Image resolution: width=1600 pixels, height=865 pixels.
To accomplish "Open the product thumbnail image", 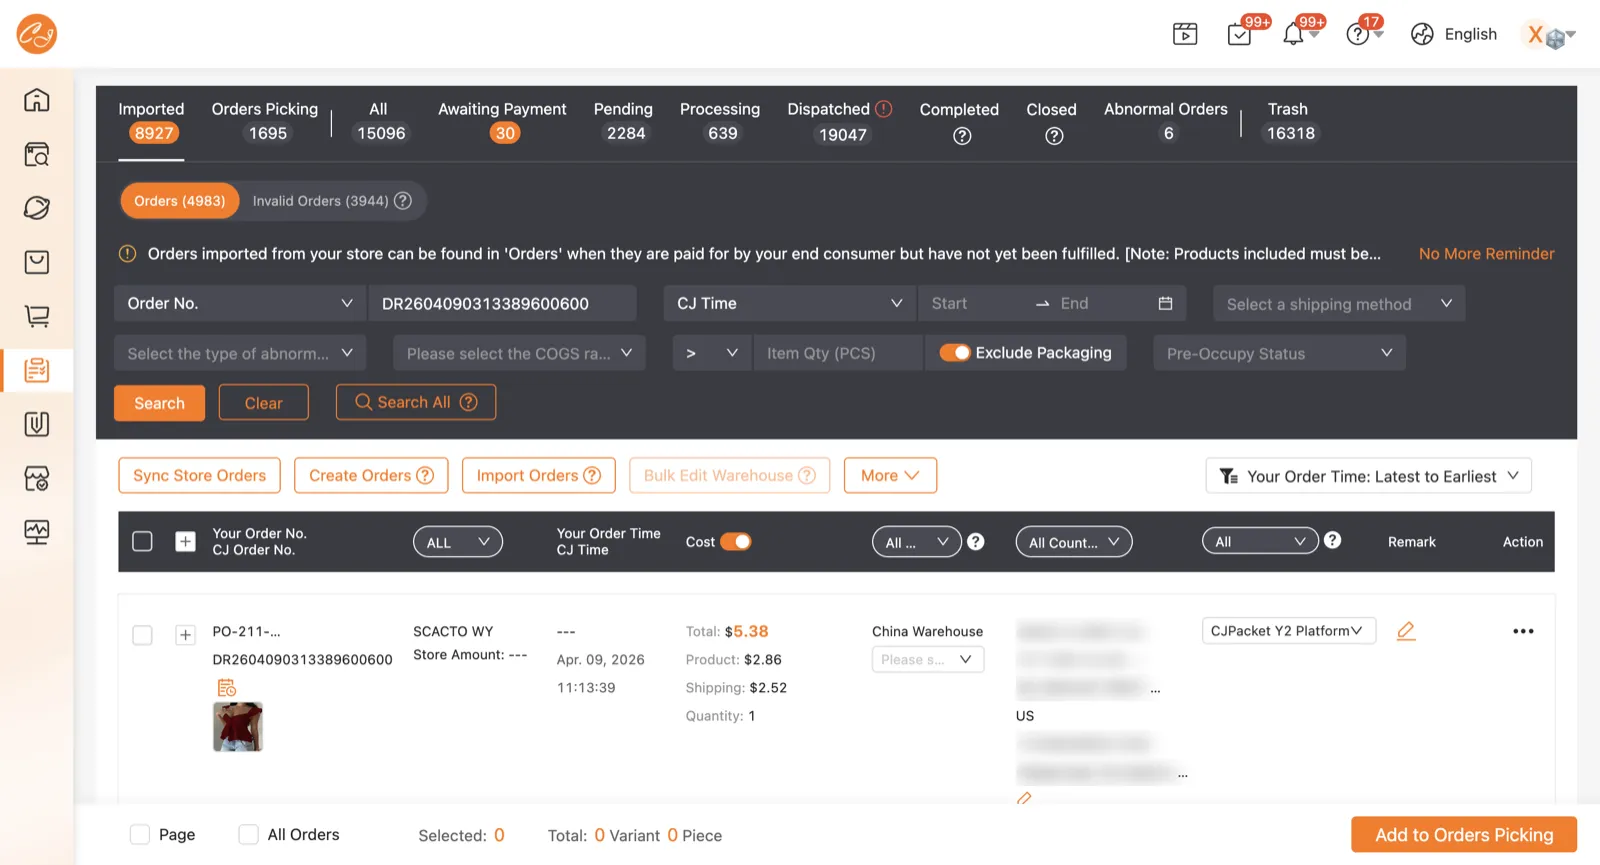I will [238, 727].
